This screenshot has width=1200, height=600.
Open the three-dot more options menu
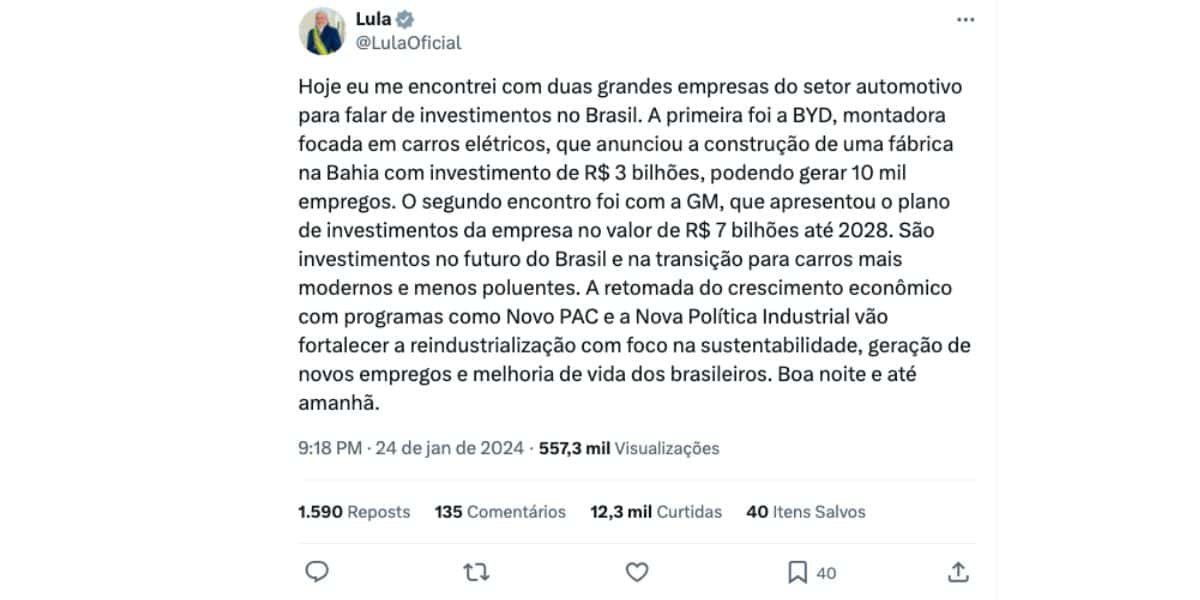965,21
